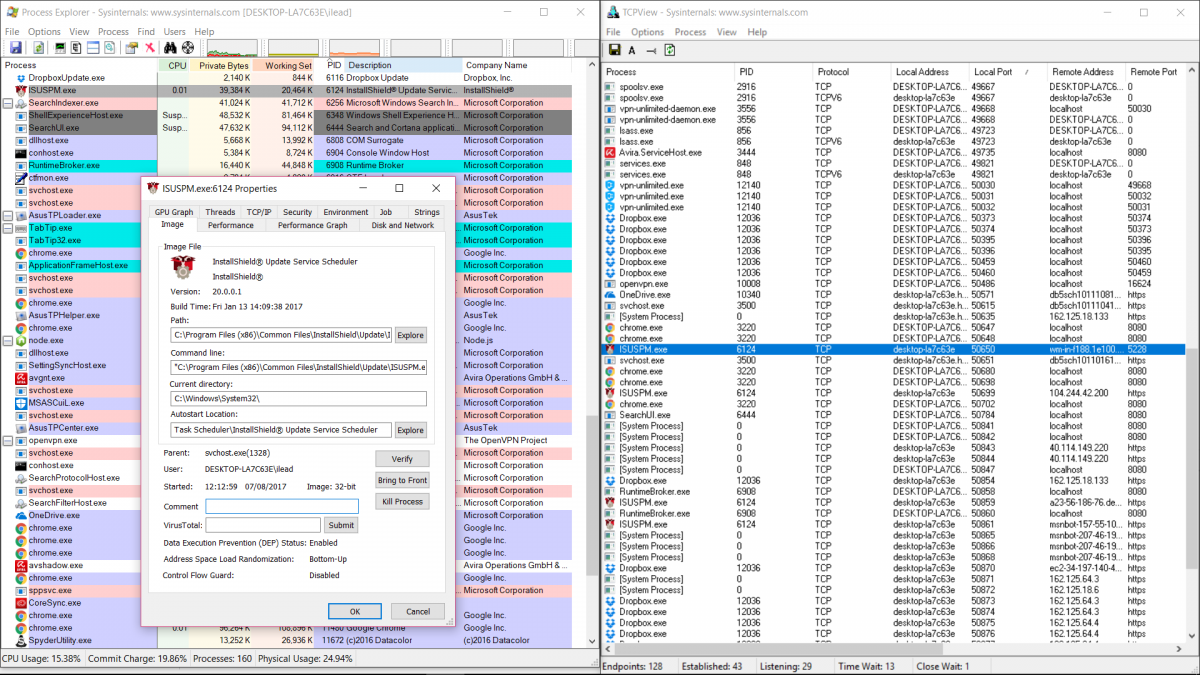Image resolution: width=1200 pixels, height=675 pixels.
Task: Click crosshair Find Window's Process icon
Action: (x=188, y=47)
